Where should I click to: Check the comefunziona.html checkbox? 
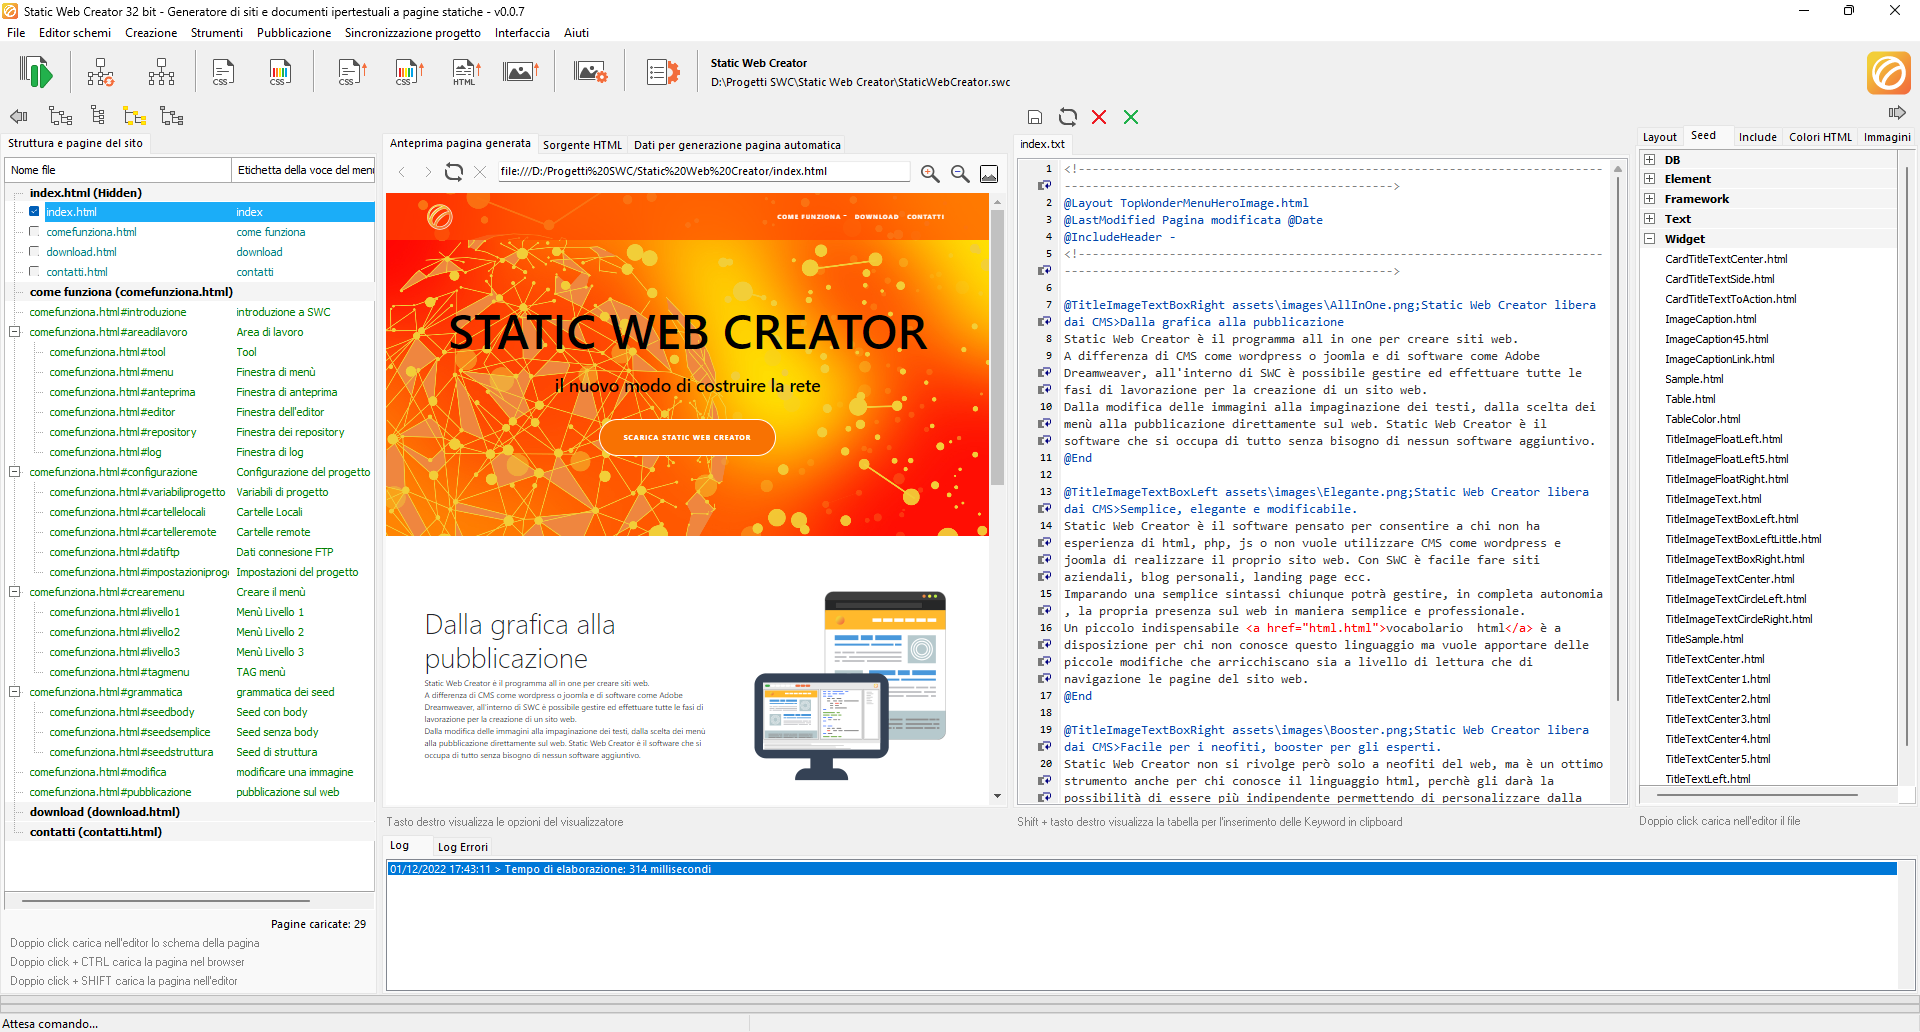(34, 231)
